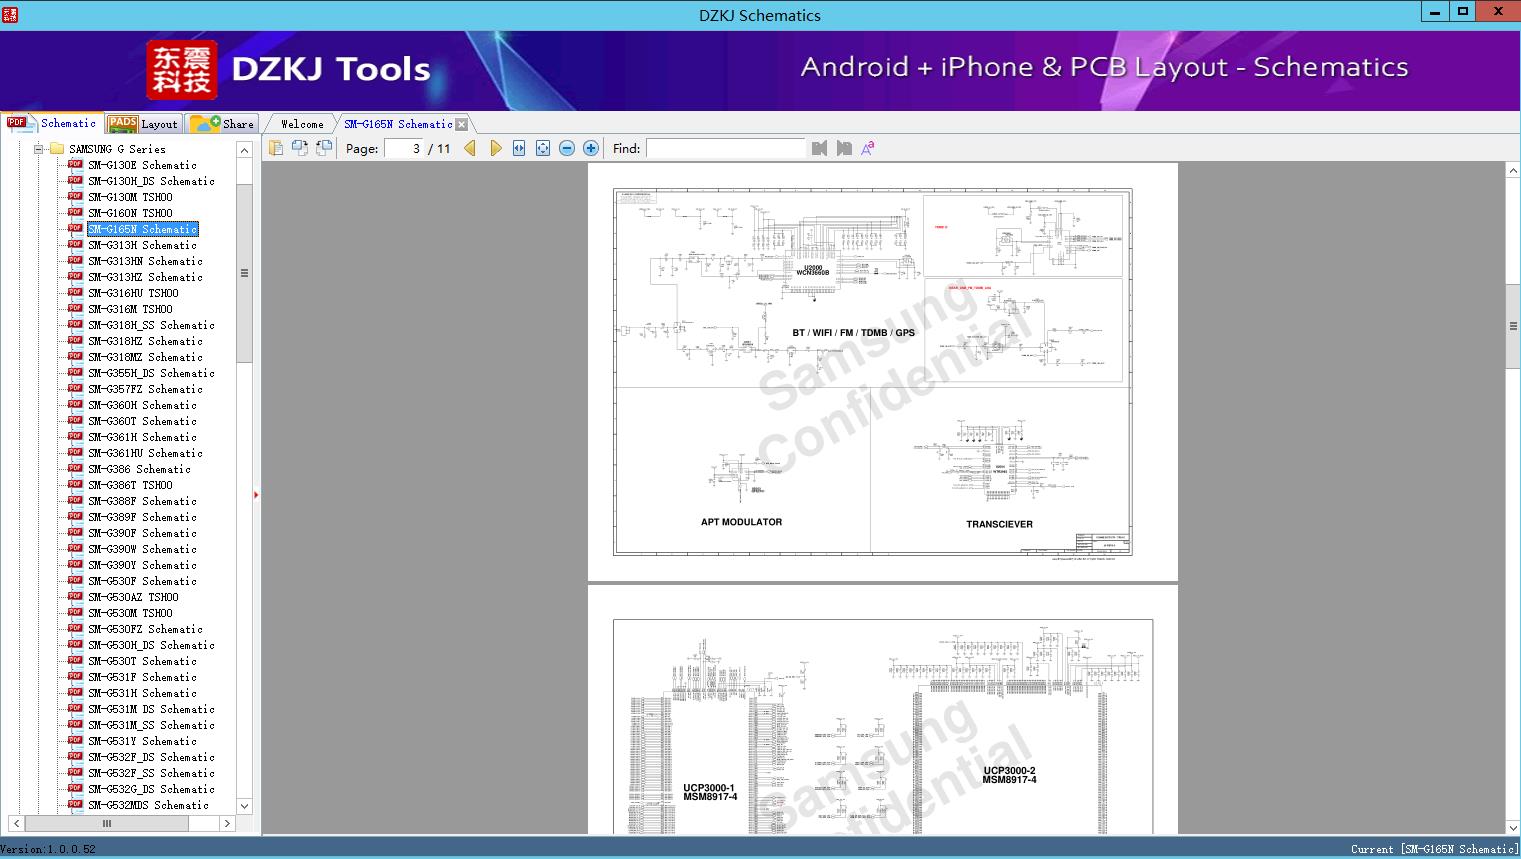Click tree panel scroll up arrow
The height and width of the screenshot is (859, 1521).
pos(244,150)
